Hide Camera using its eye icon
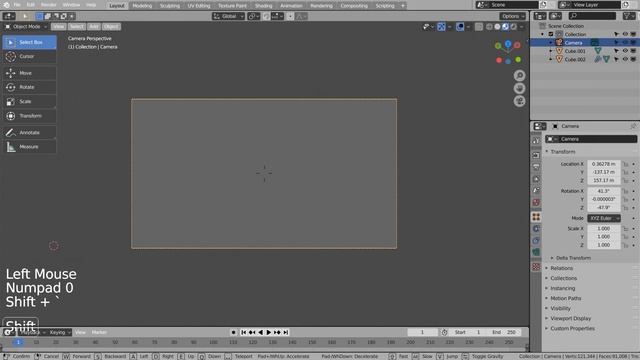Image resolution: width=640 pixels, height=360 pixels. (x=625, y=42)
